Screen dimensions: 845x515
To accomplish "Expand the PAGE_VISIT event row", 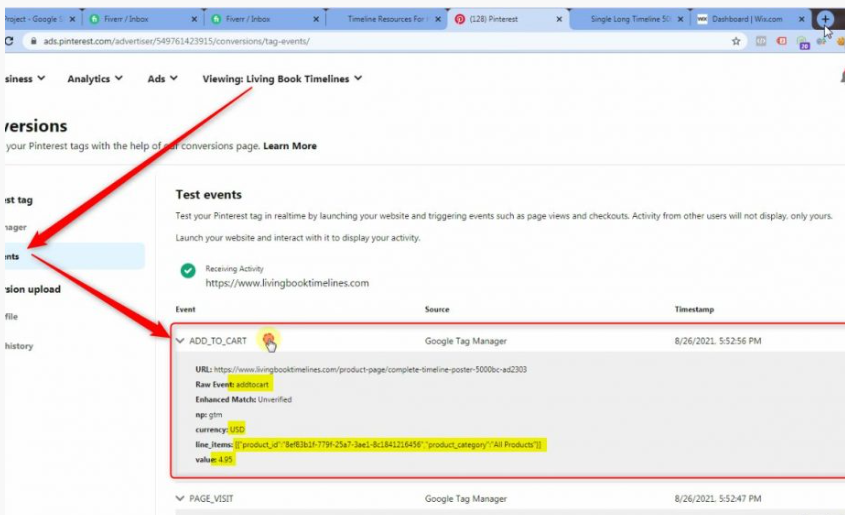I will tap(180, 497).
